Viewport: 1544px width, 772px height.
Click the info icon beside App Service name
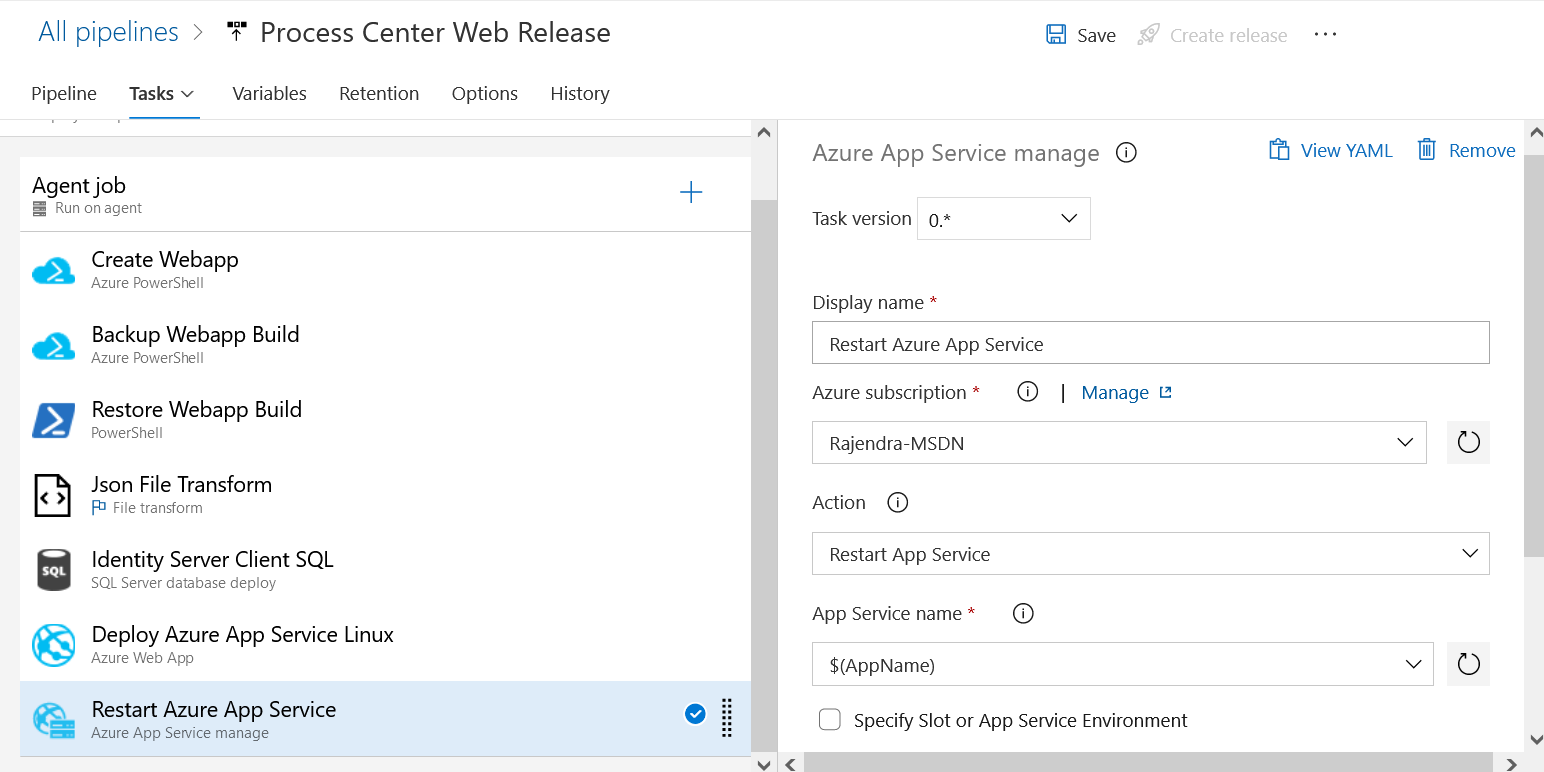pos(1023,614)
